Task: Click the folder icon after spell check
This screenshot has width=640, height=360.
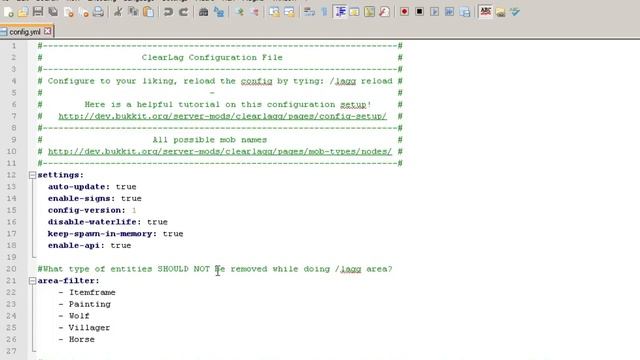Action: click(500, 12)
